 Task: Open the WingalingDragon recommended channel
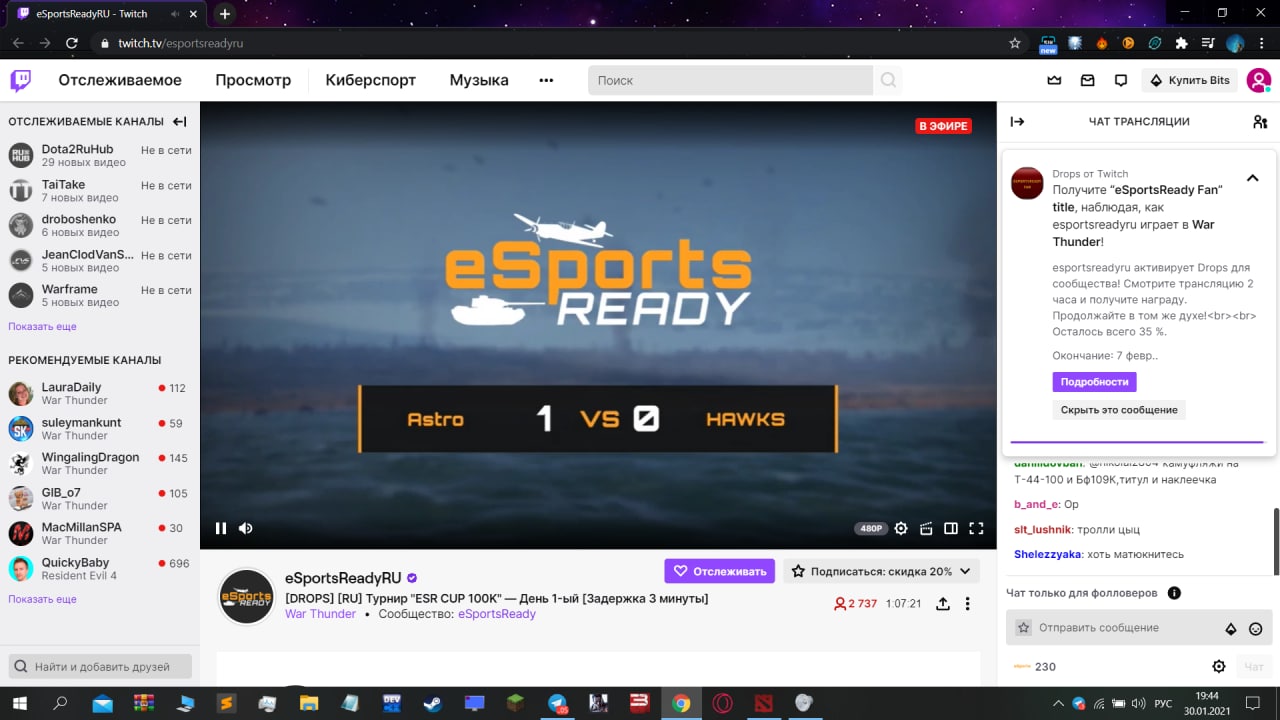pos(100,463)
